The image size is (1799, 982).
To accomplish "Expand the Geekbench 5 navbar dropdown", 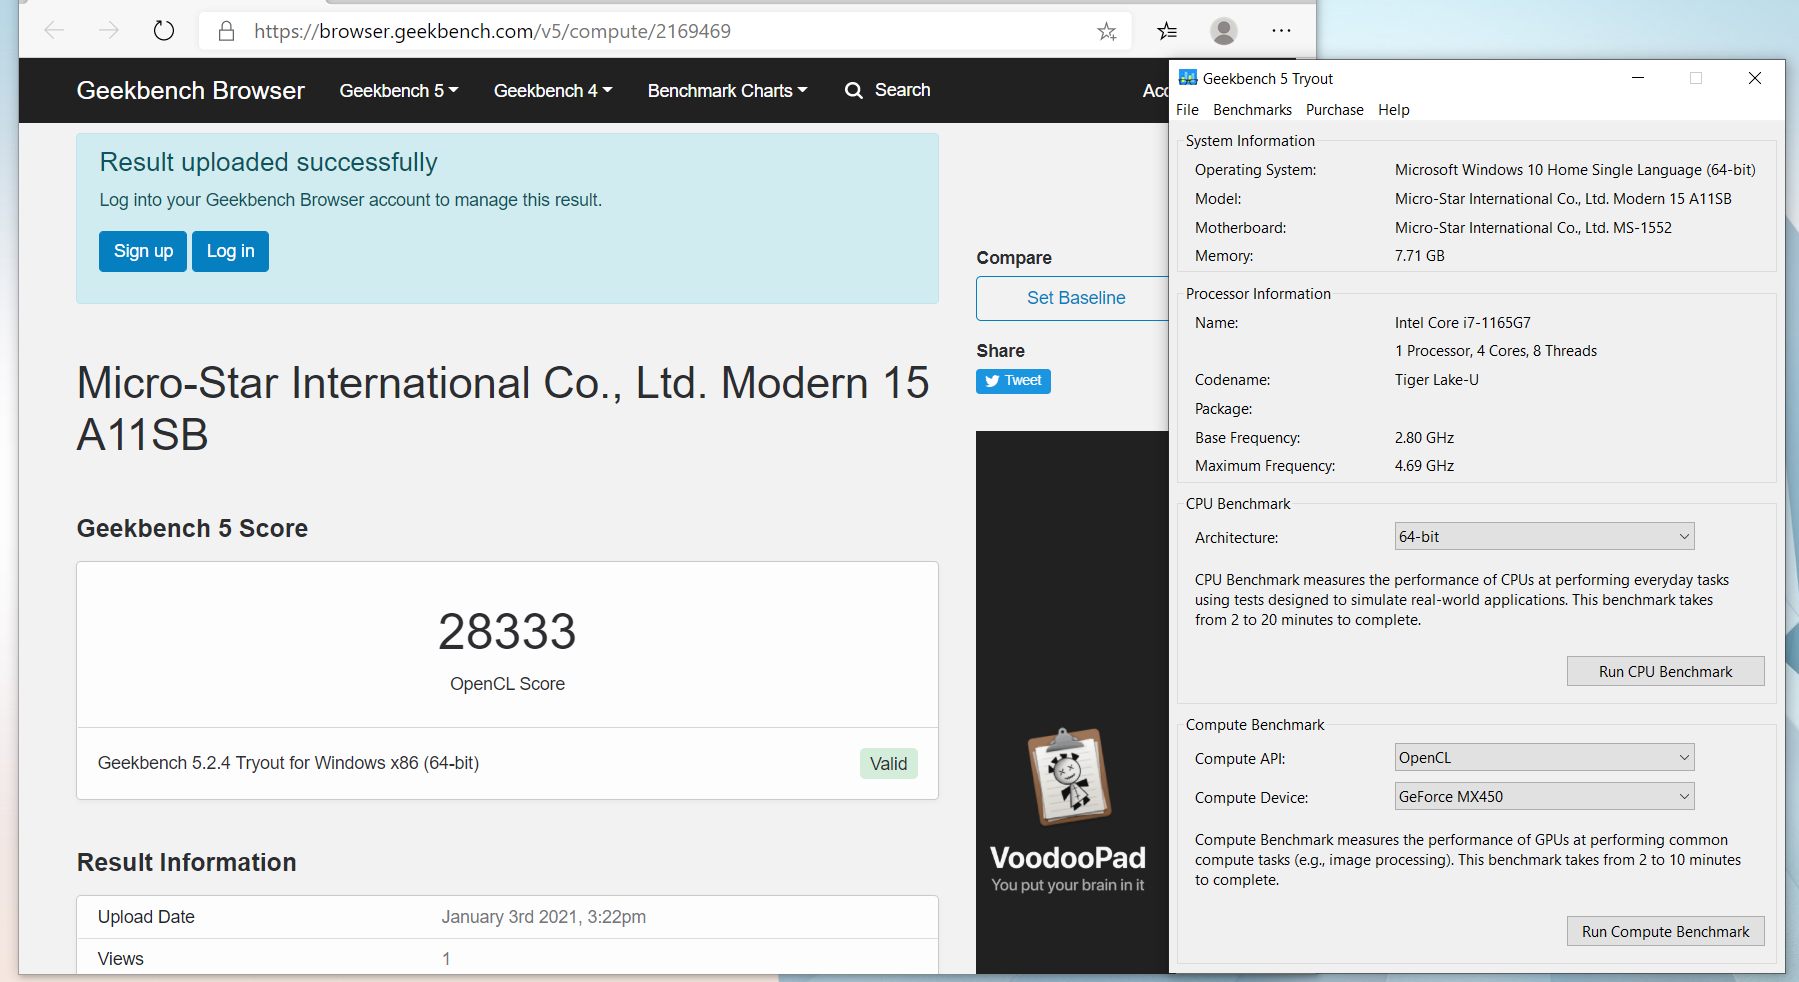I will 399,91.
